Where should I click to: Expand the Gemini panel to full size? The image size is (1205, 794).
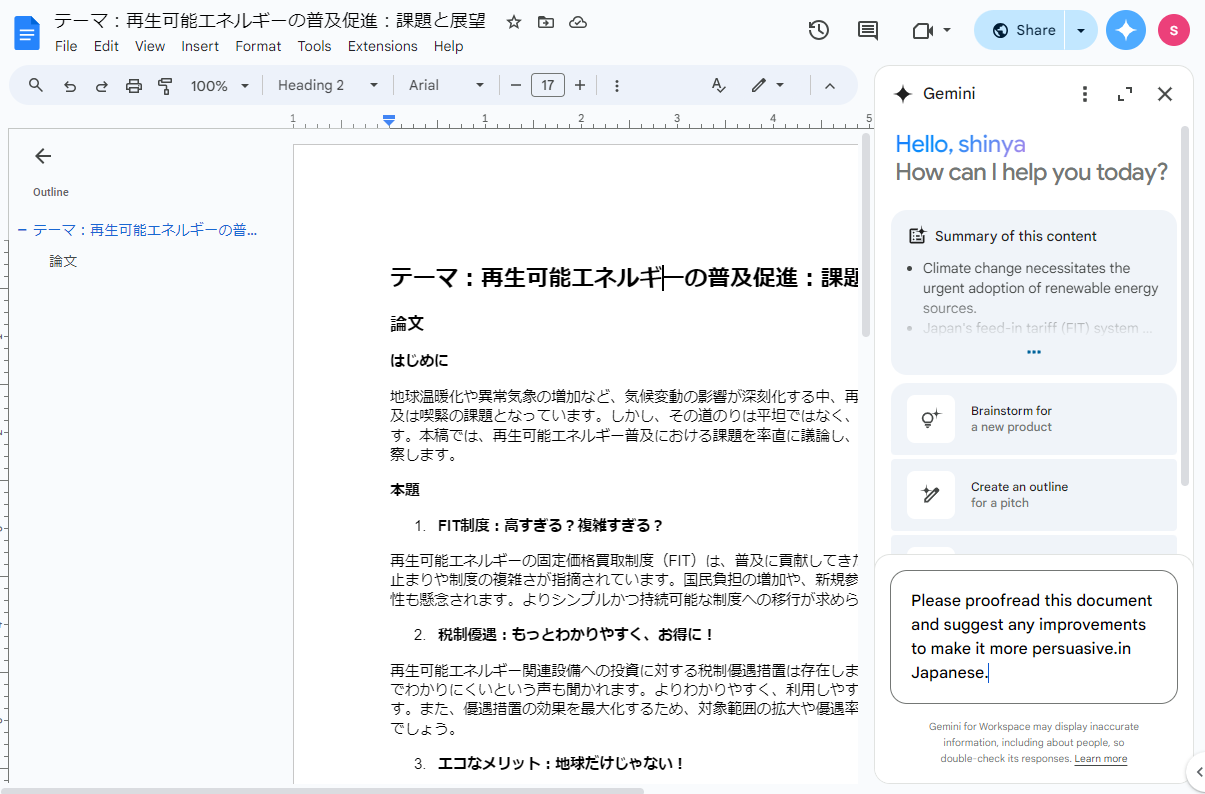point(1125,94)
